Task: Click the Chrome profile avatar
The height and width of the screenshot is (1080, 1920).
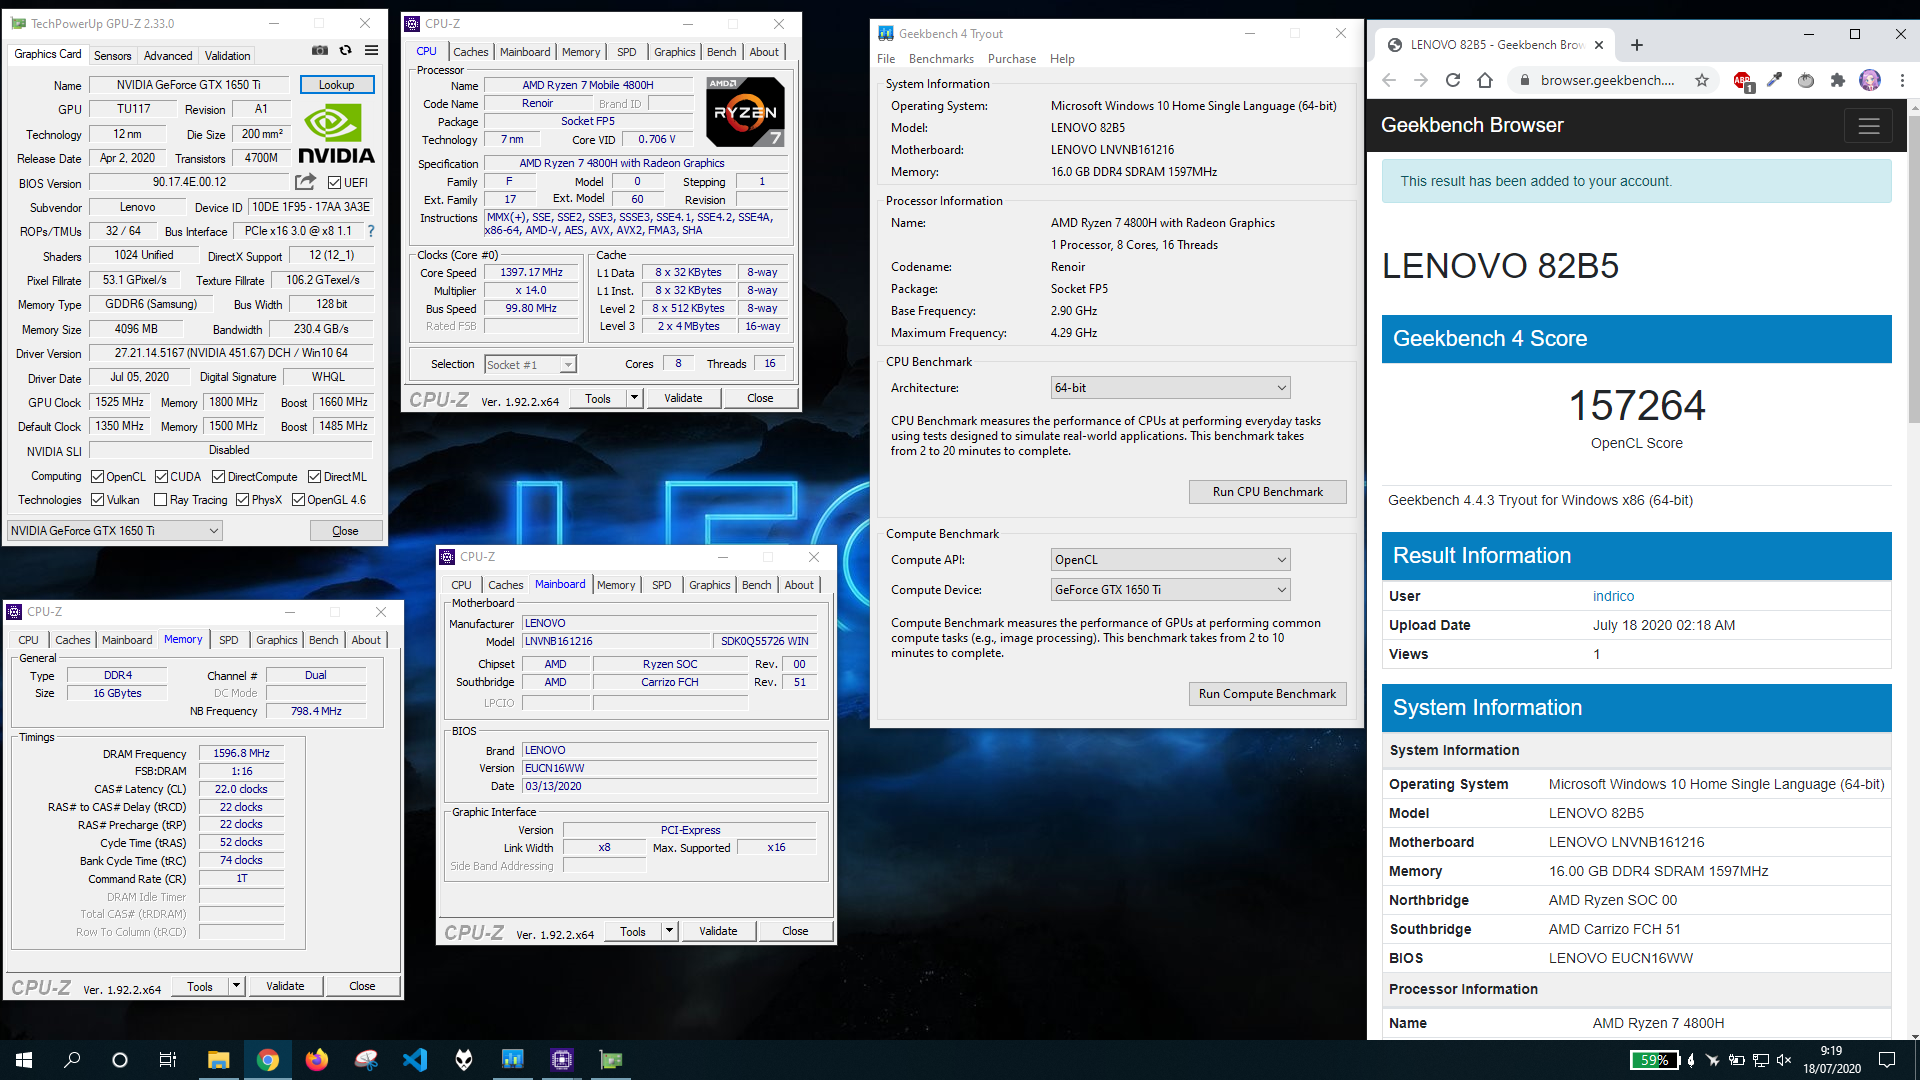Action: (1870, 80)
